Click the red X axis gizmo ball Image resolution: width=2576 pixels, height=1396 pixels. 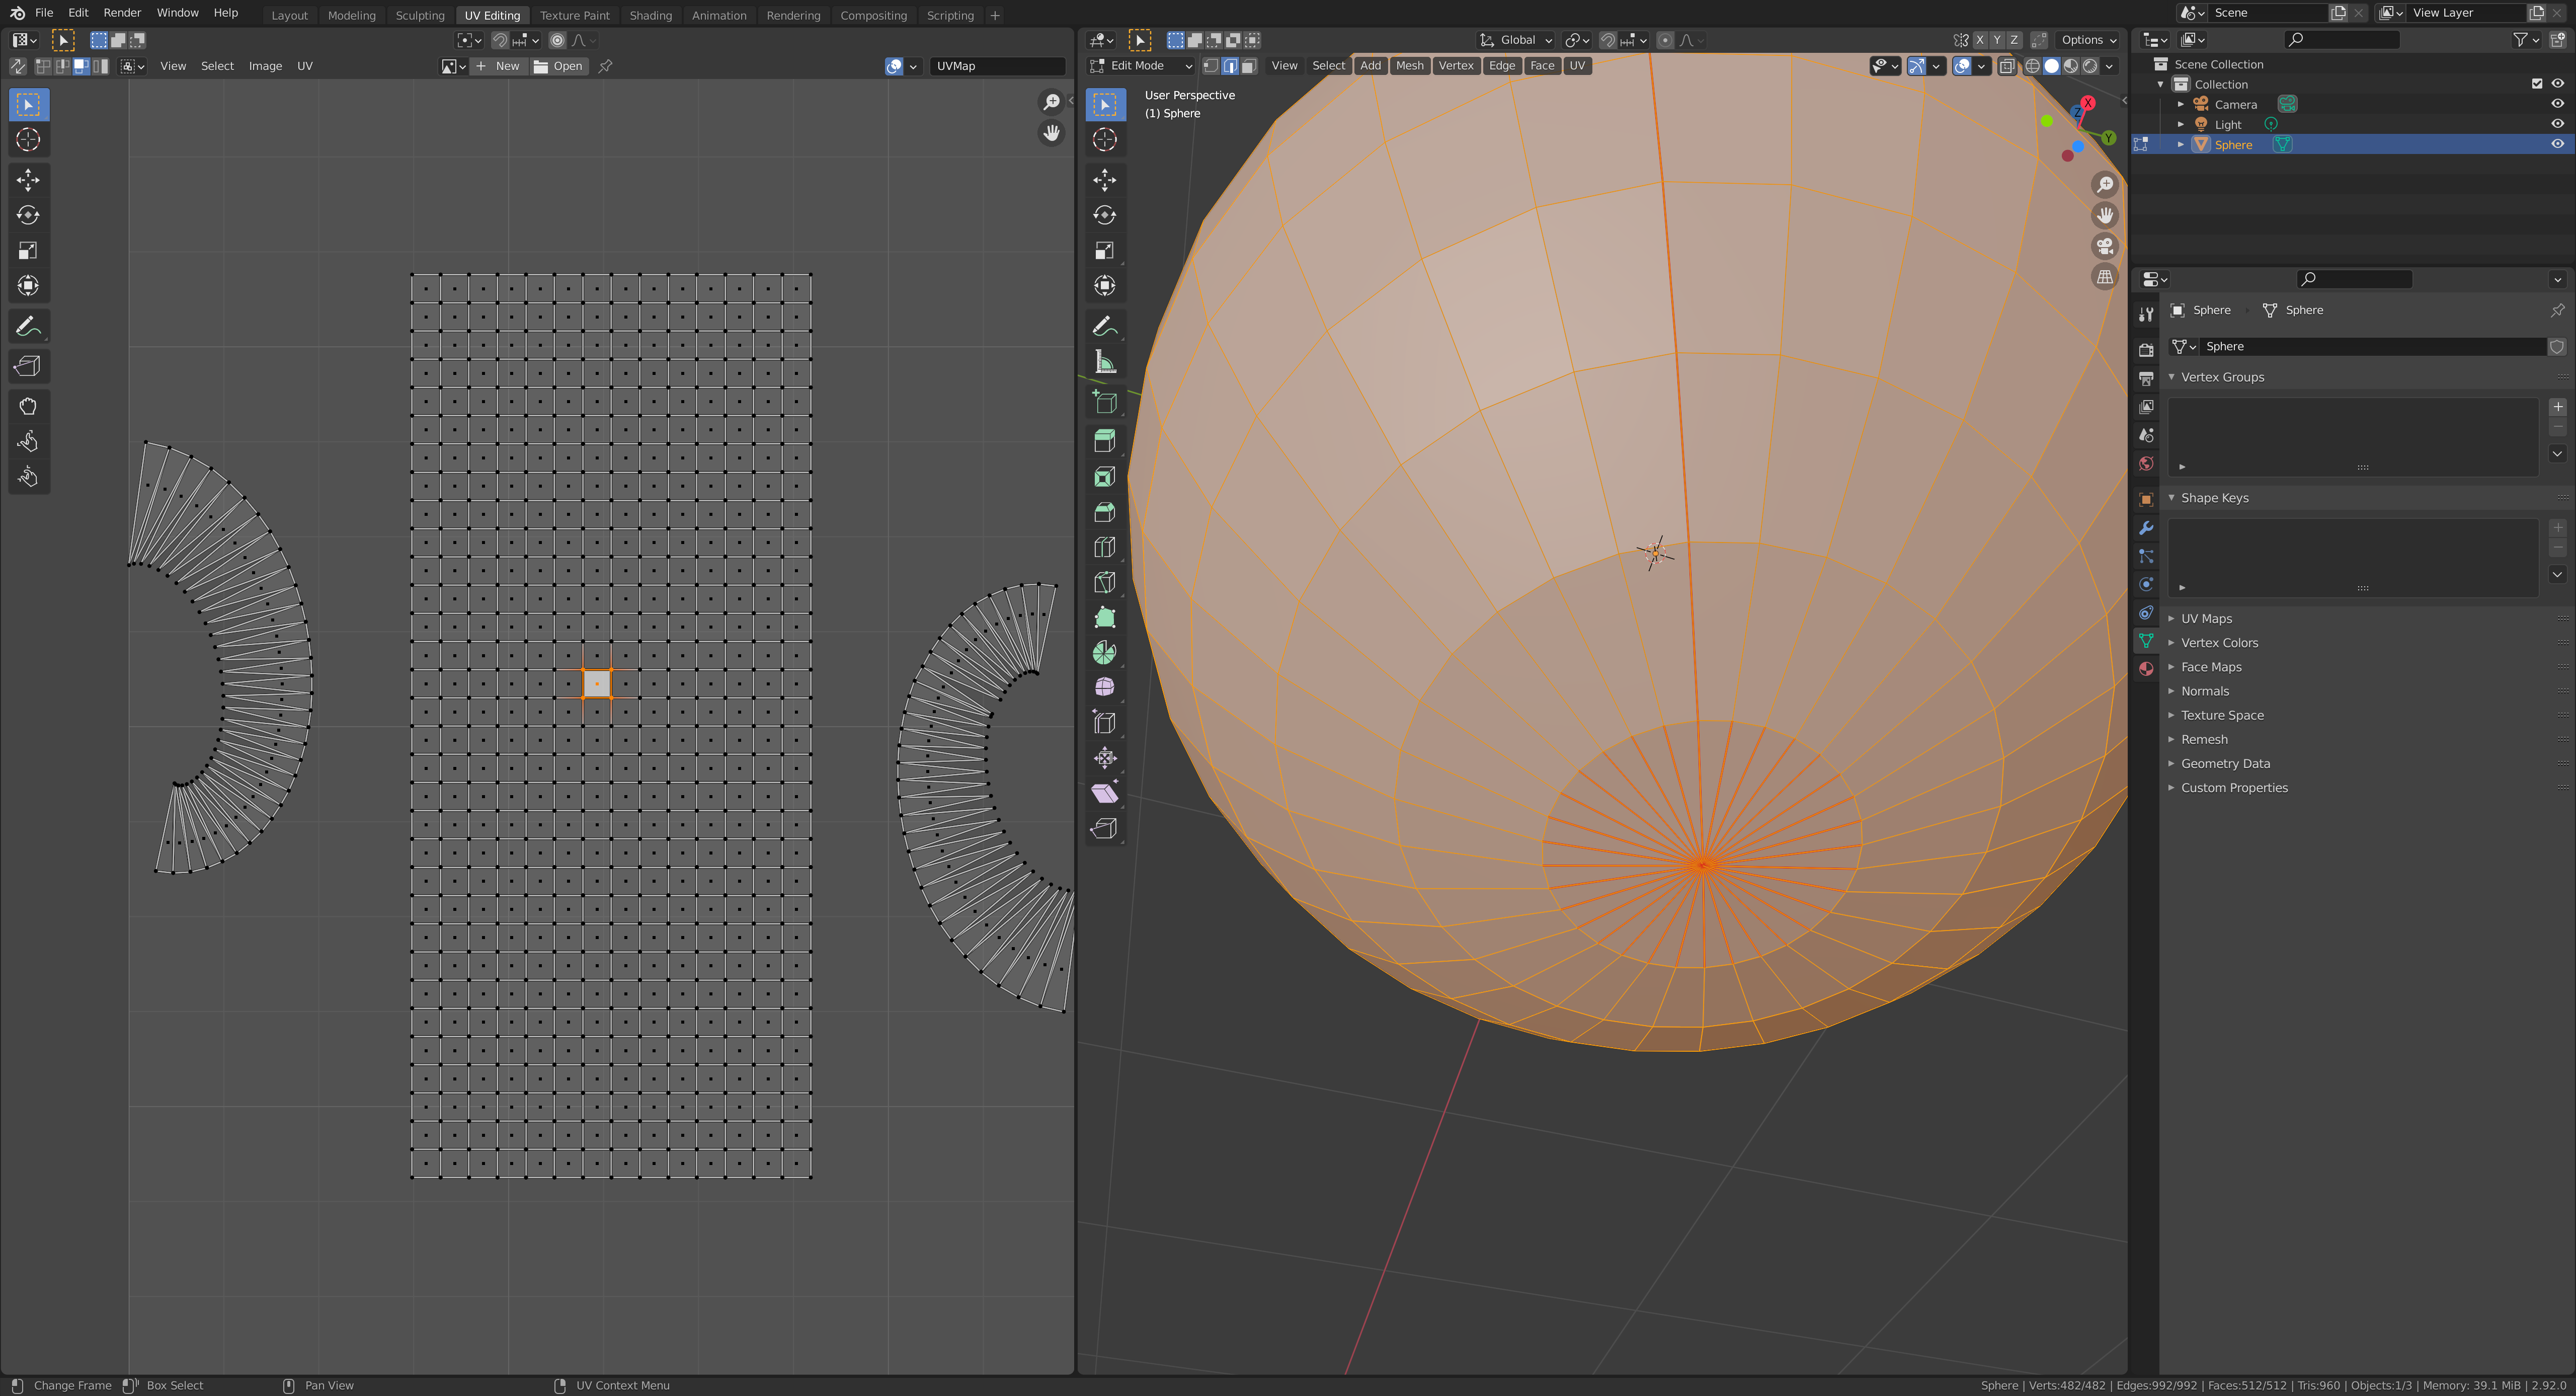(2088, 103)
